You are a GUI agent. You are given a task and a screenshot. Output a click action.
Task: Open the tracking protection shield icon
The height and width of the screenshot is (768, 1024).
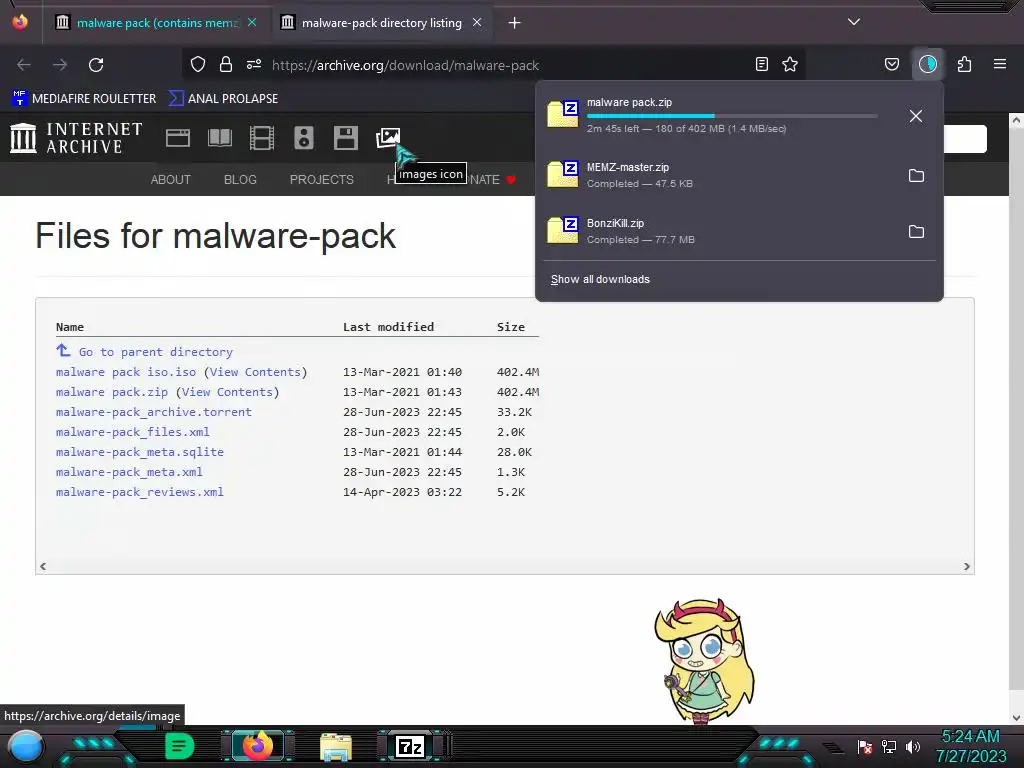198,64
